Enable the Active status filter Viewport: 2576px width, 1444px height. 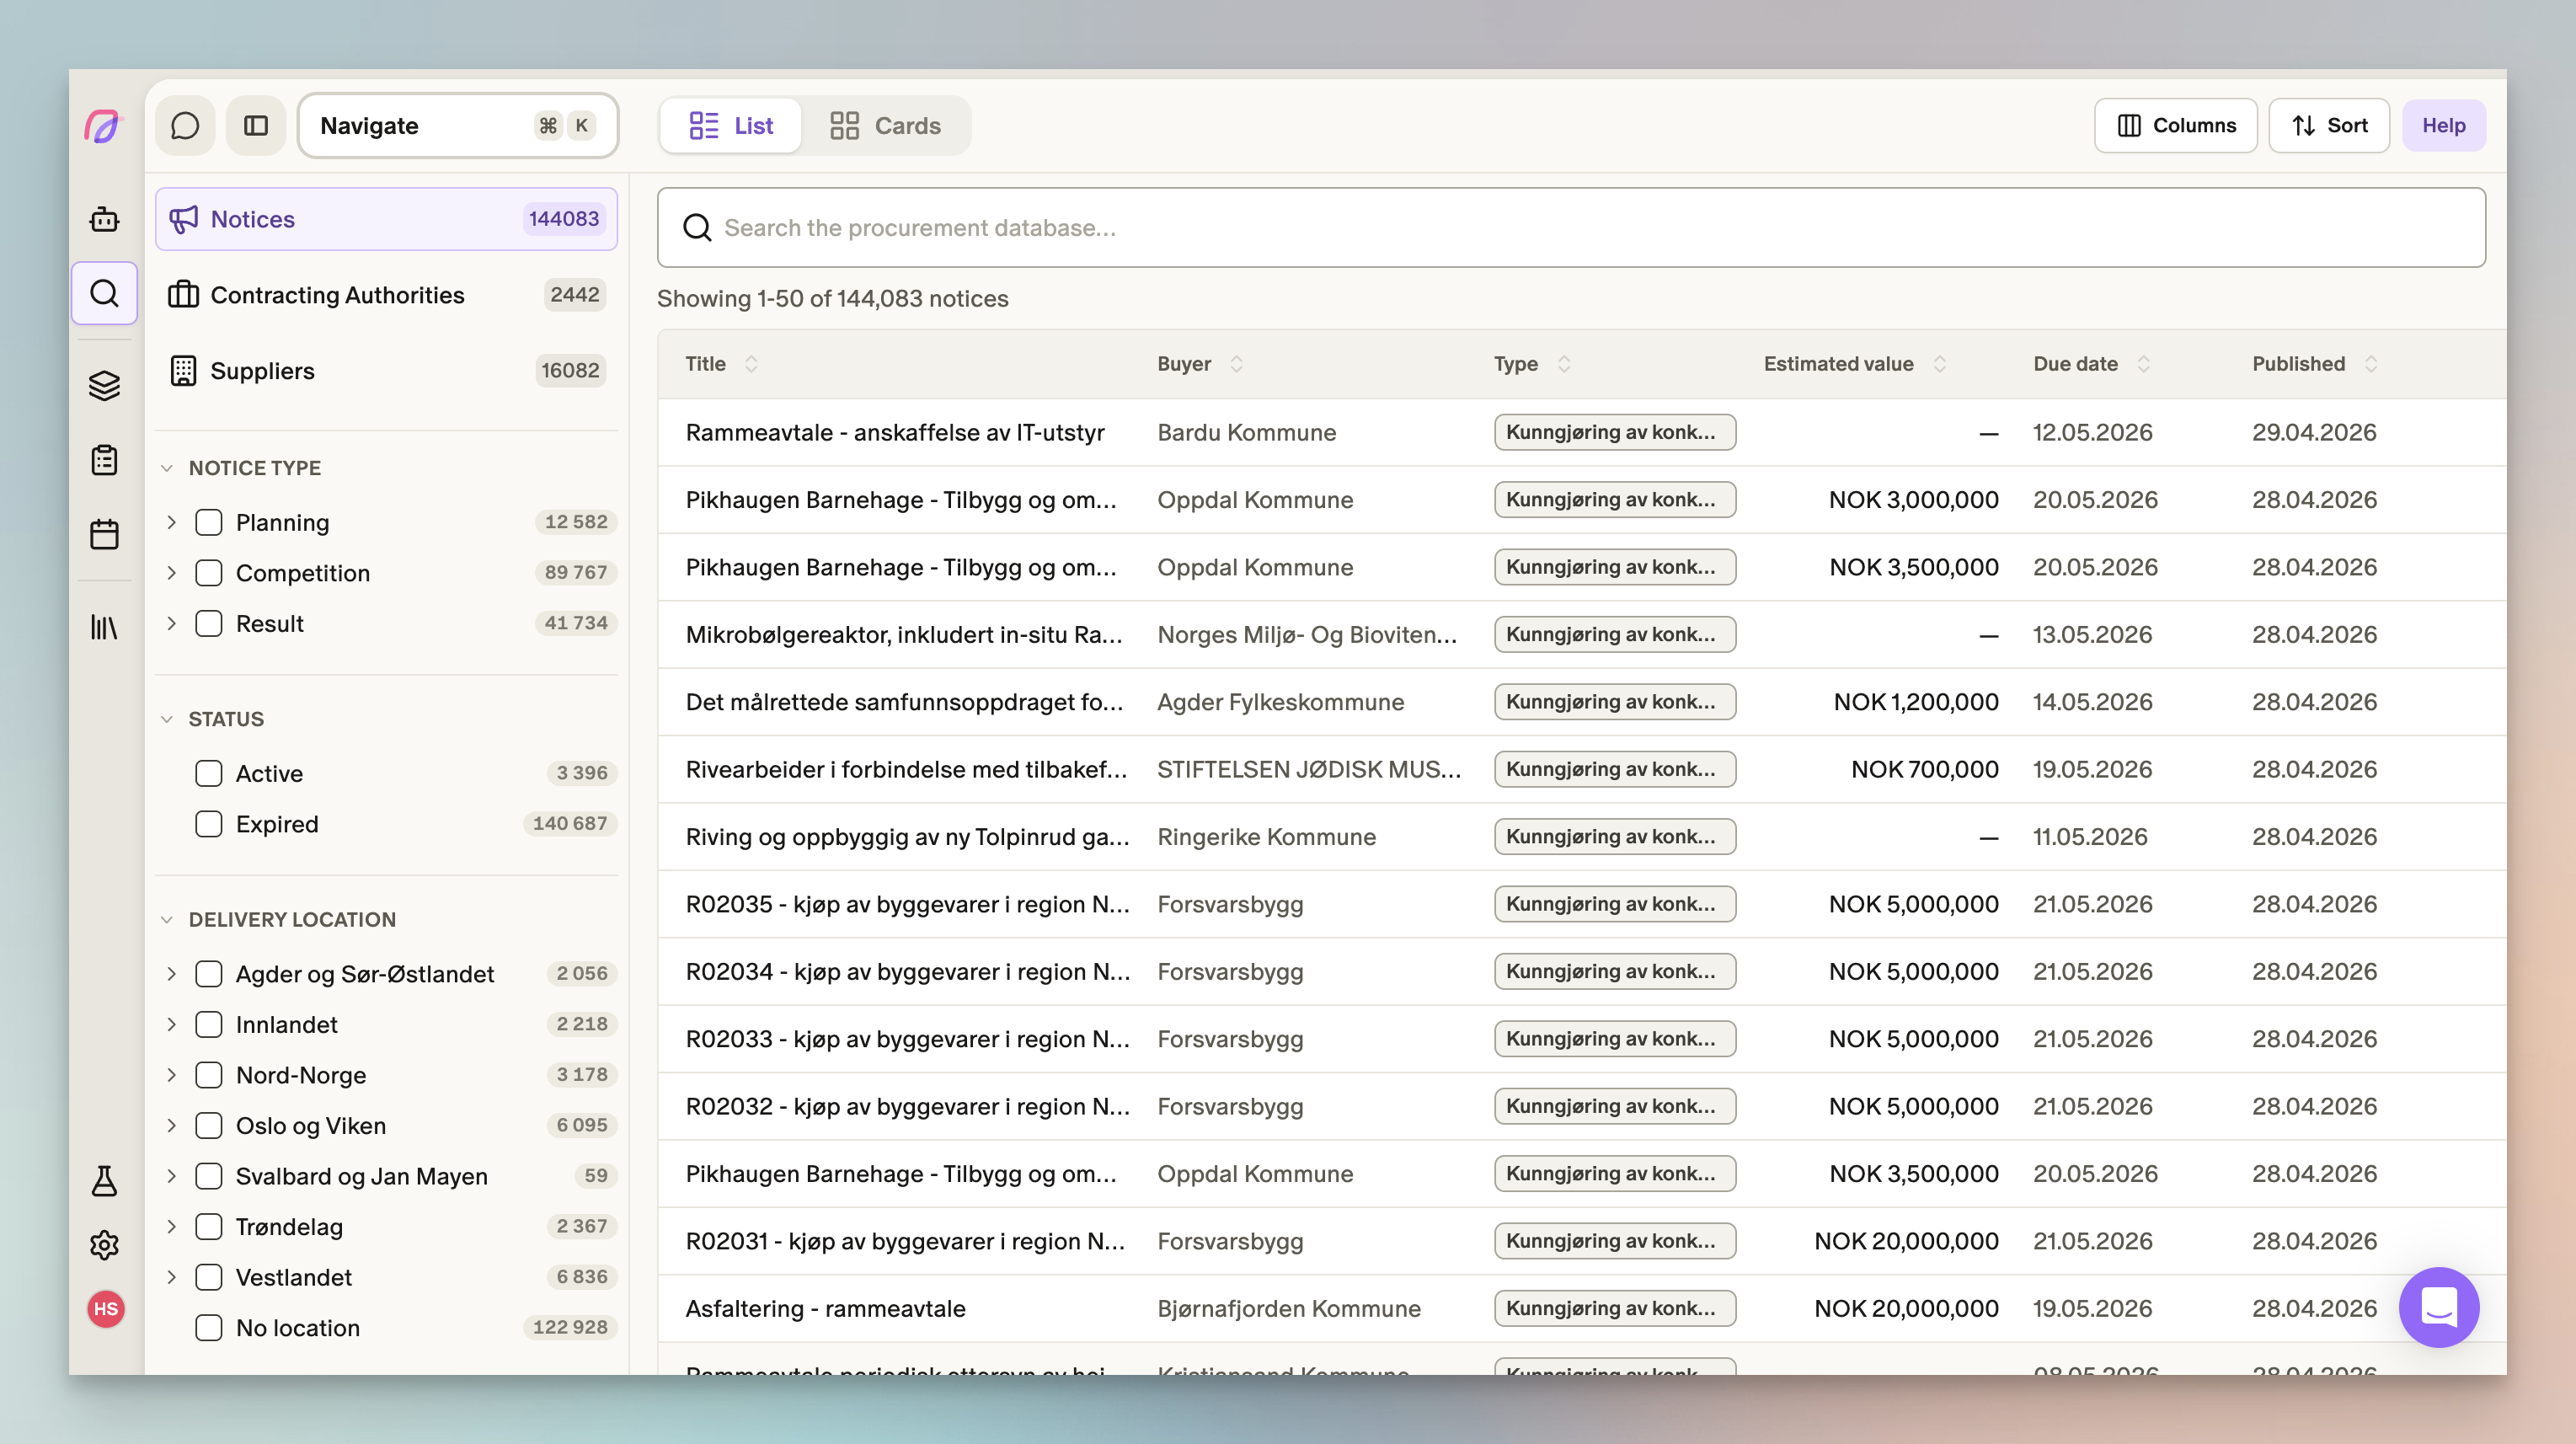208,773
